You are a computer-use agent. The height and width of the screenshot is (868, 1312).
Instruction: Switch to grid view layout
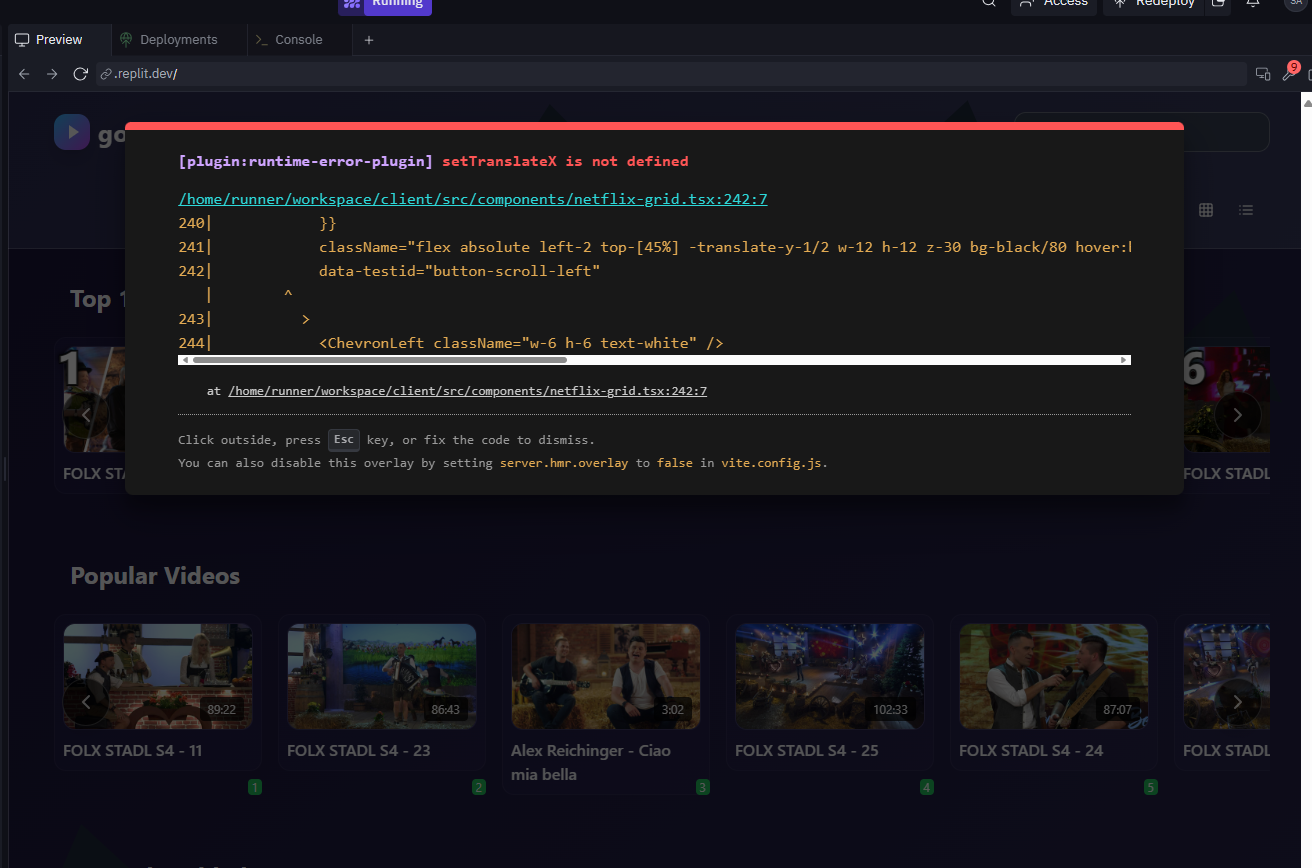(x=1206, y=210)
